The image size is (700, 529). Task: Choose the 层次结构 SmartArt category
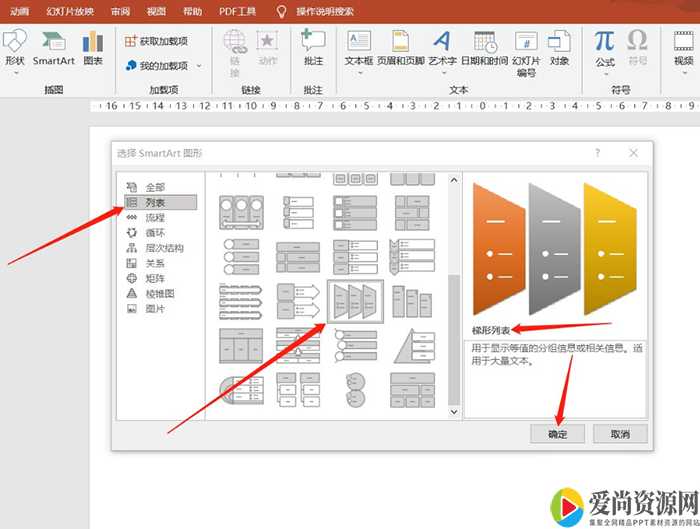point(164,248)
